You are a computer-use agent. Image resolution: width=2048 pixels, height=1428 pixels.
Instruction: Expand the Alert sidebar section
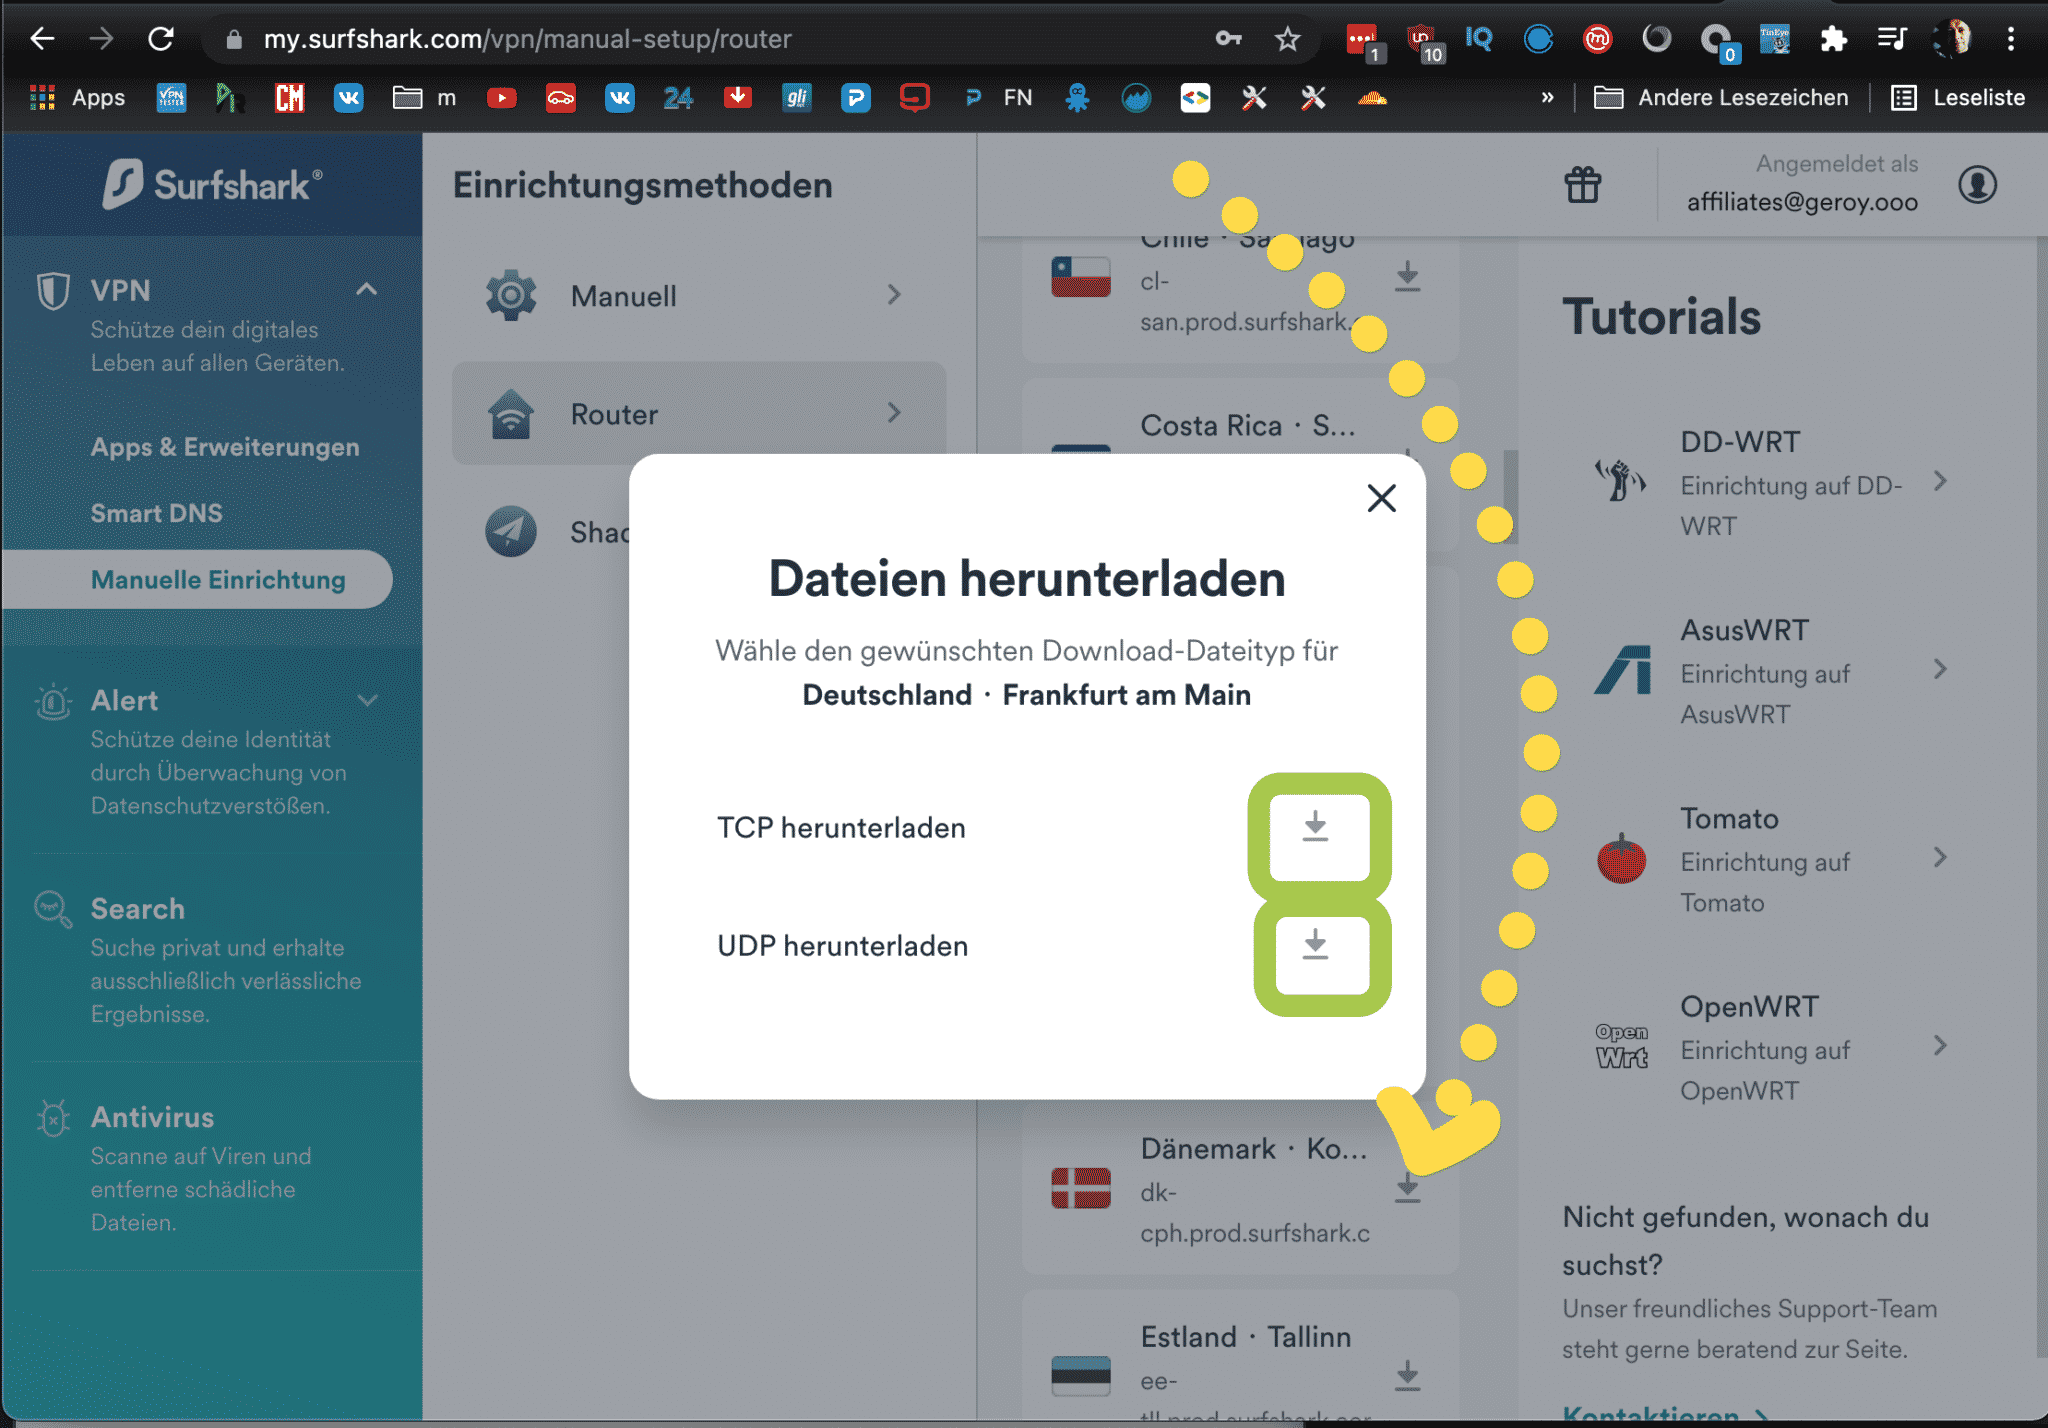coord(367,700)
